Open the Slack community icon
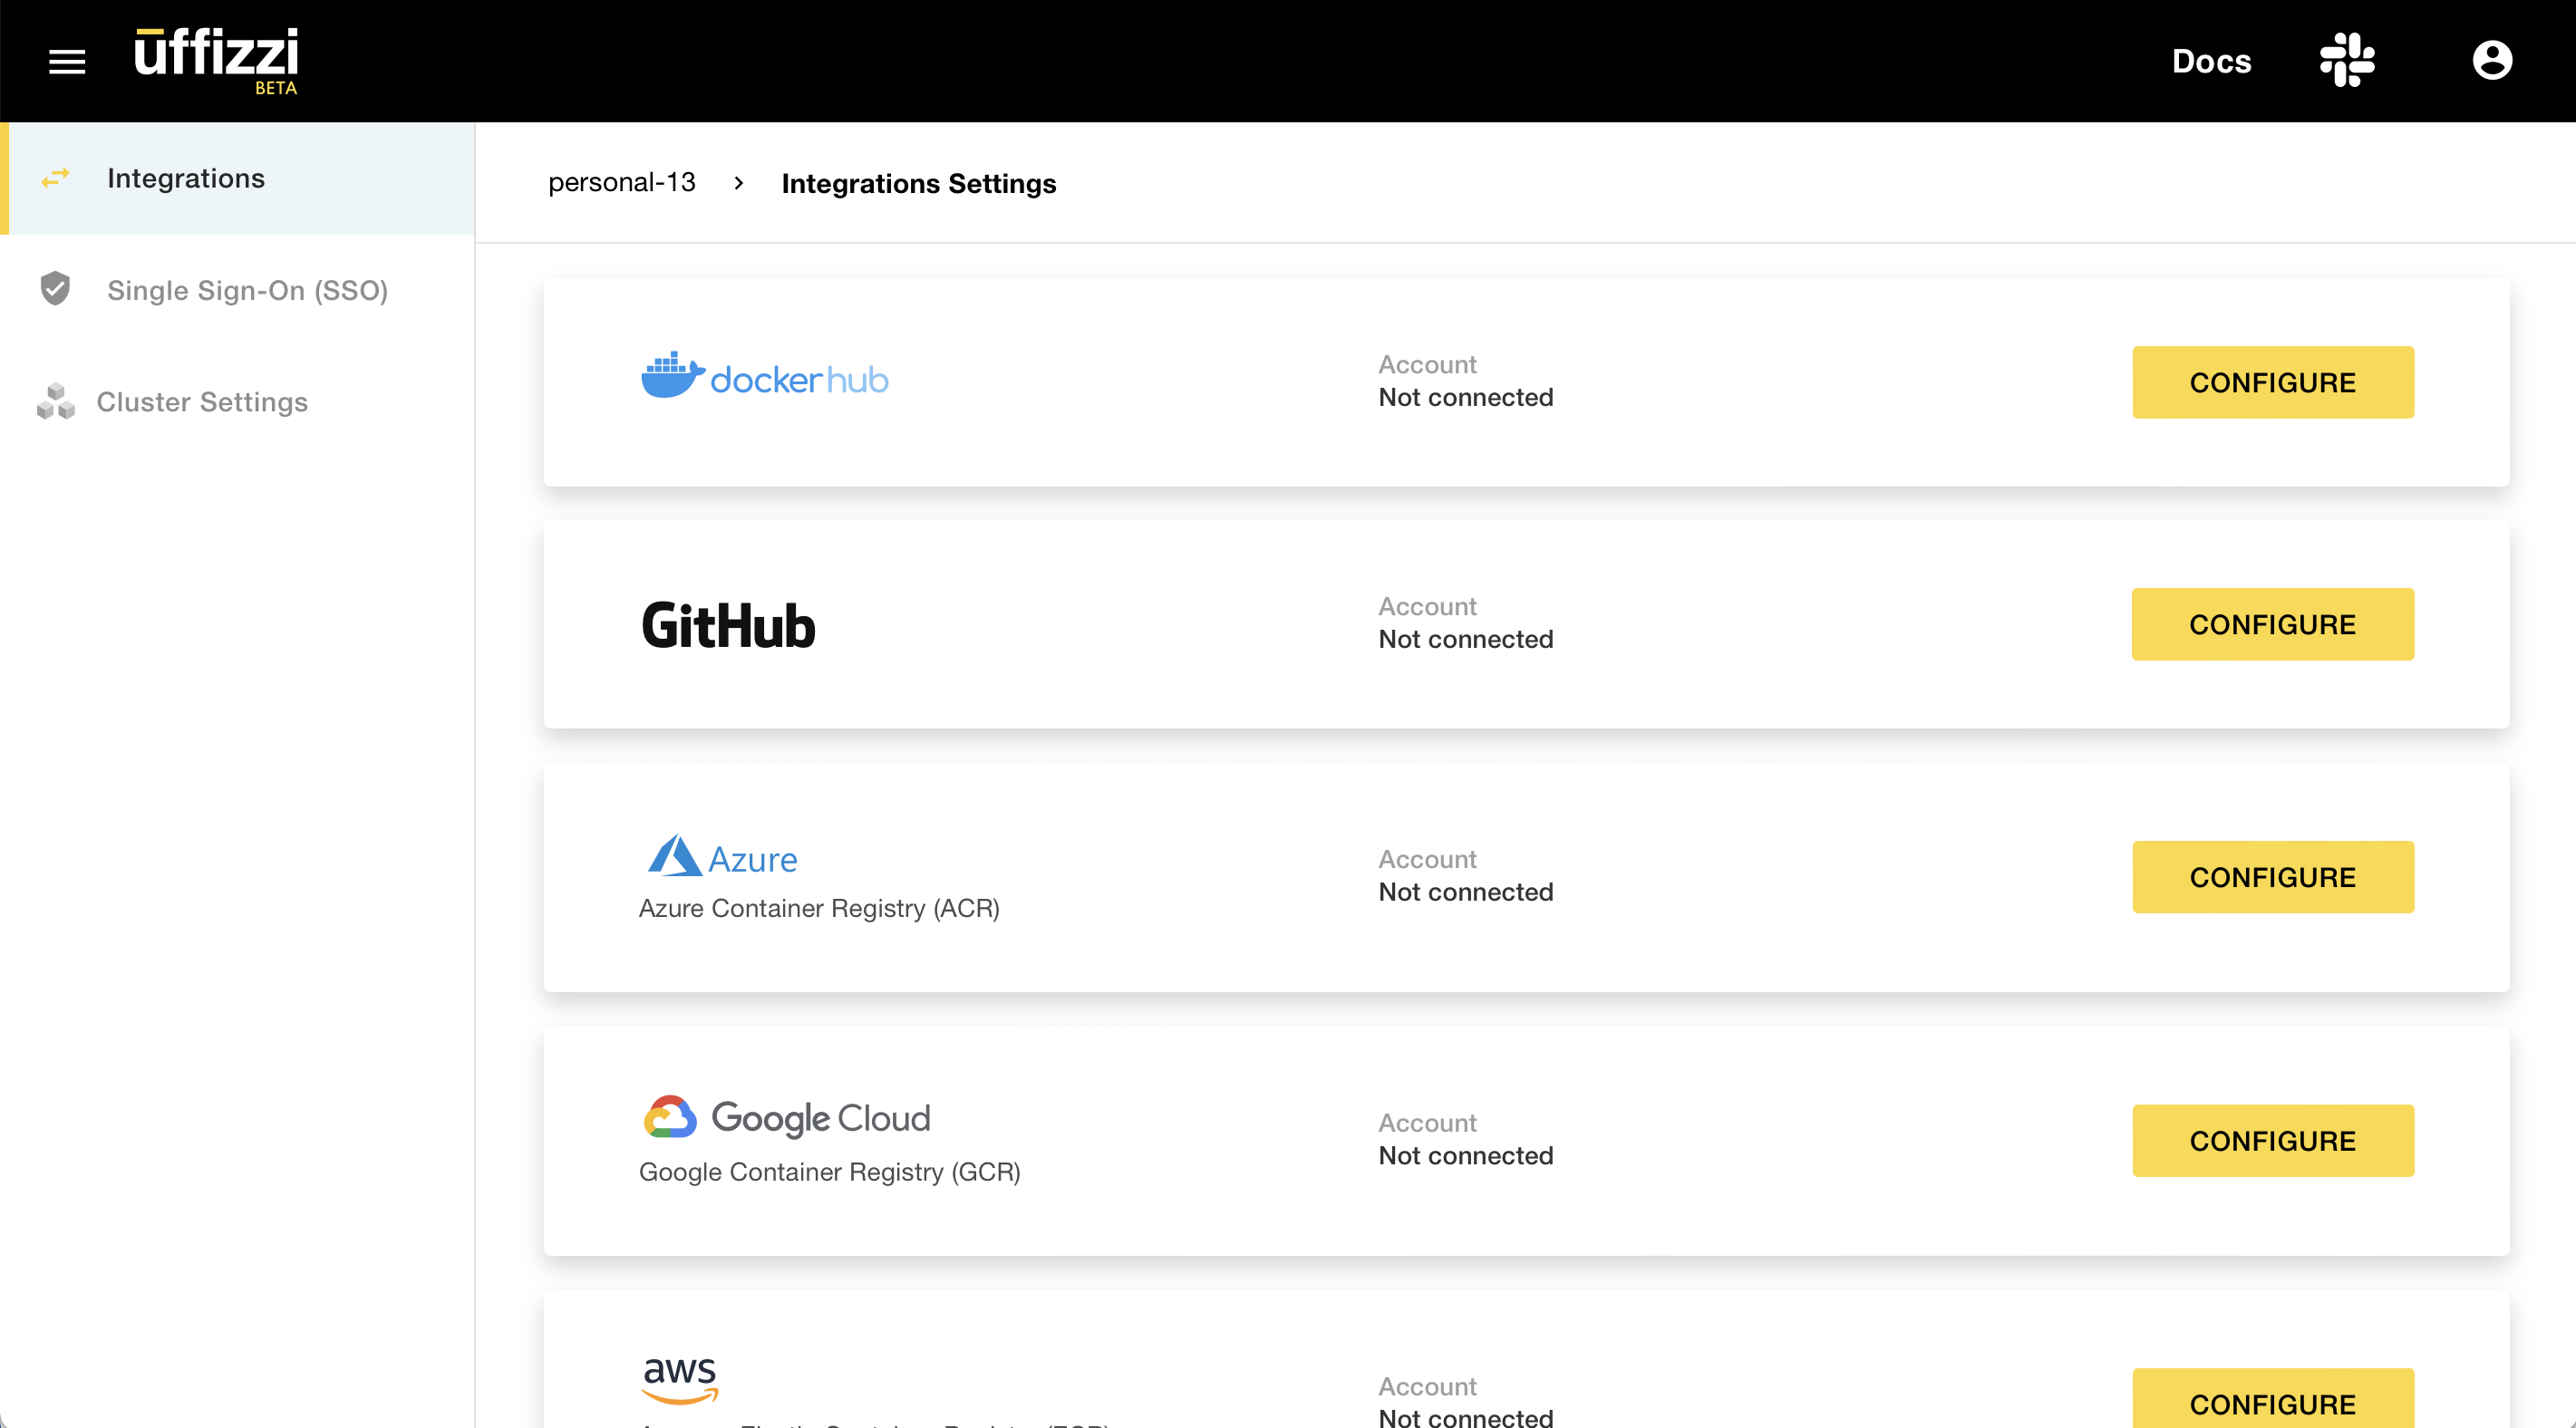The height and width of the screenshot is (1428, 2576). [x=2346, y=60]
